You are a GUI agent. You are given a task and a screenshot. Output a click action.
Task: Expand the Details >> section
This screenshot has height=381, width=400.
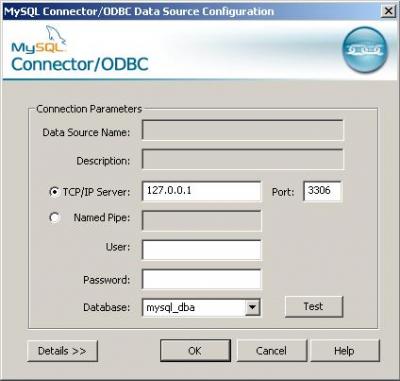point(62,351)
